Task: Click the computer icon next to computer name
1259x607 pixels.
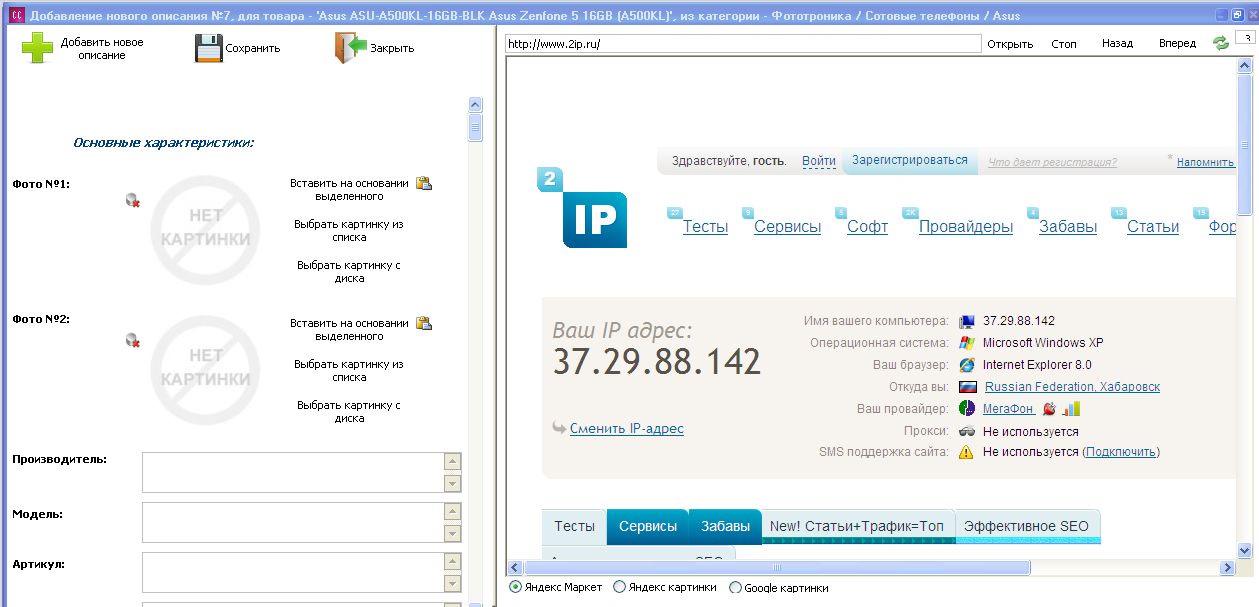Action: (966, 321)
